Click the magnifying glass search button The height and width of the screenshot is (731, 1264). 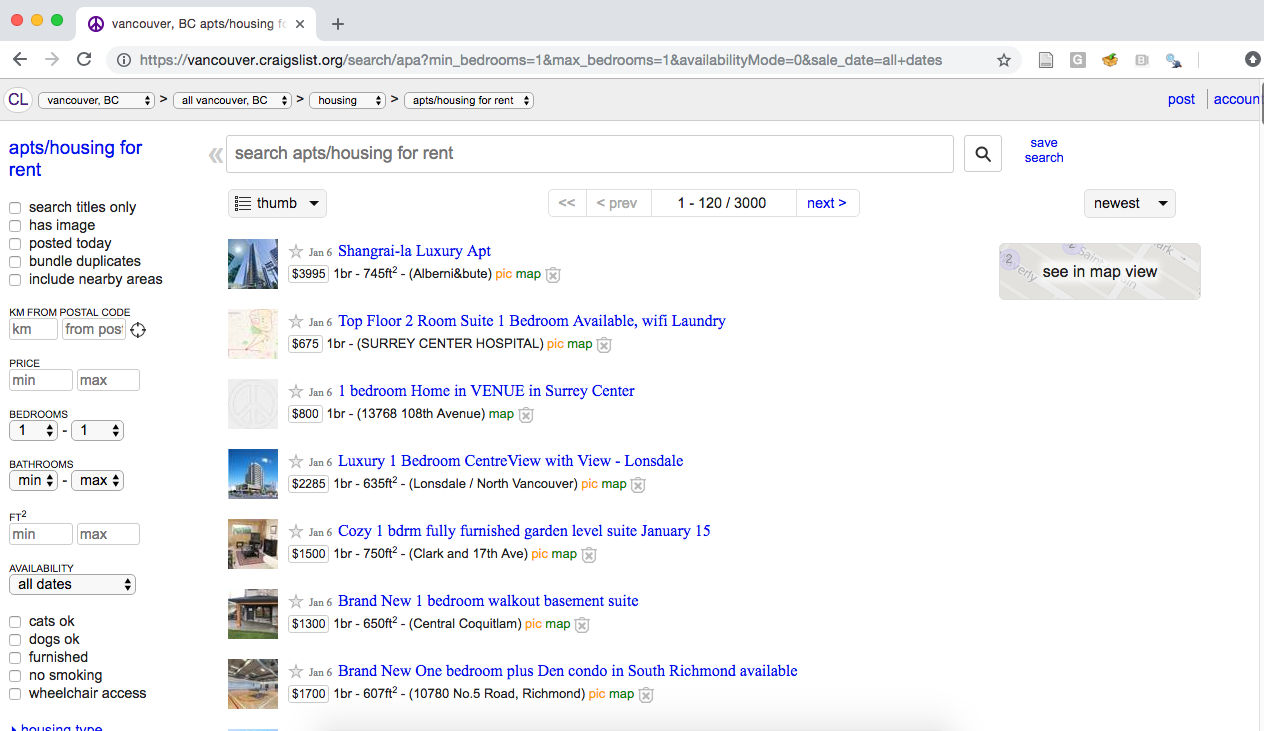pos(982,154)
